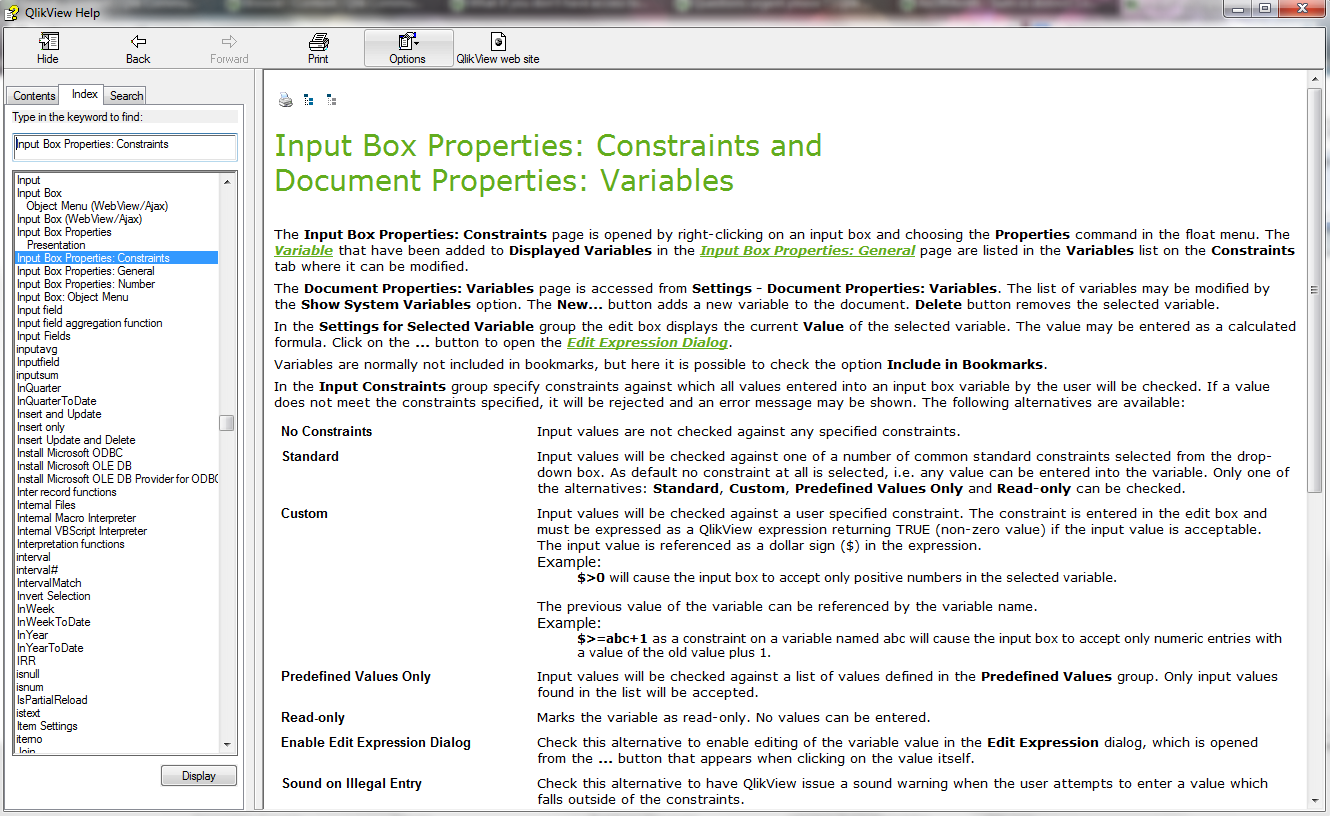Pick "InYearToDate" in the index list
Screen dimensions: 1330x816
point(50,648)
